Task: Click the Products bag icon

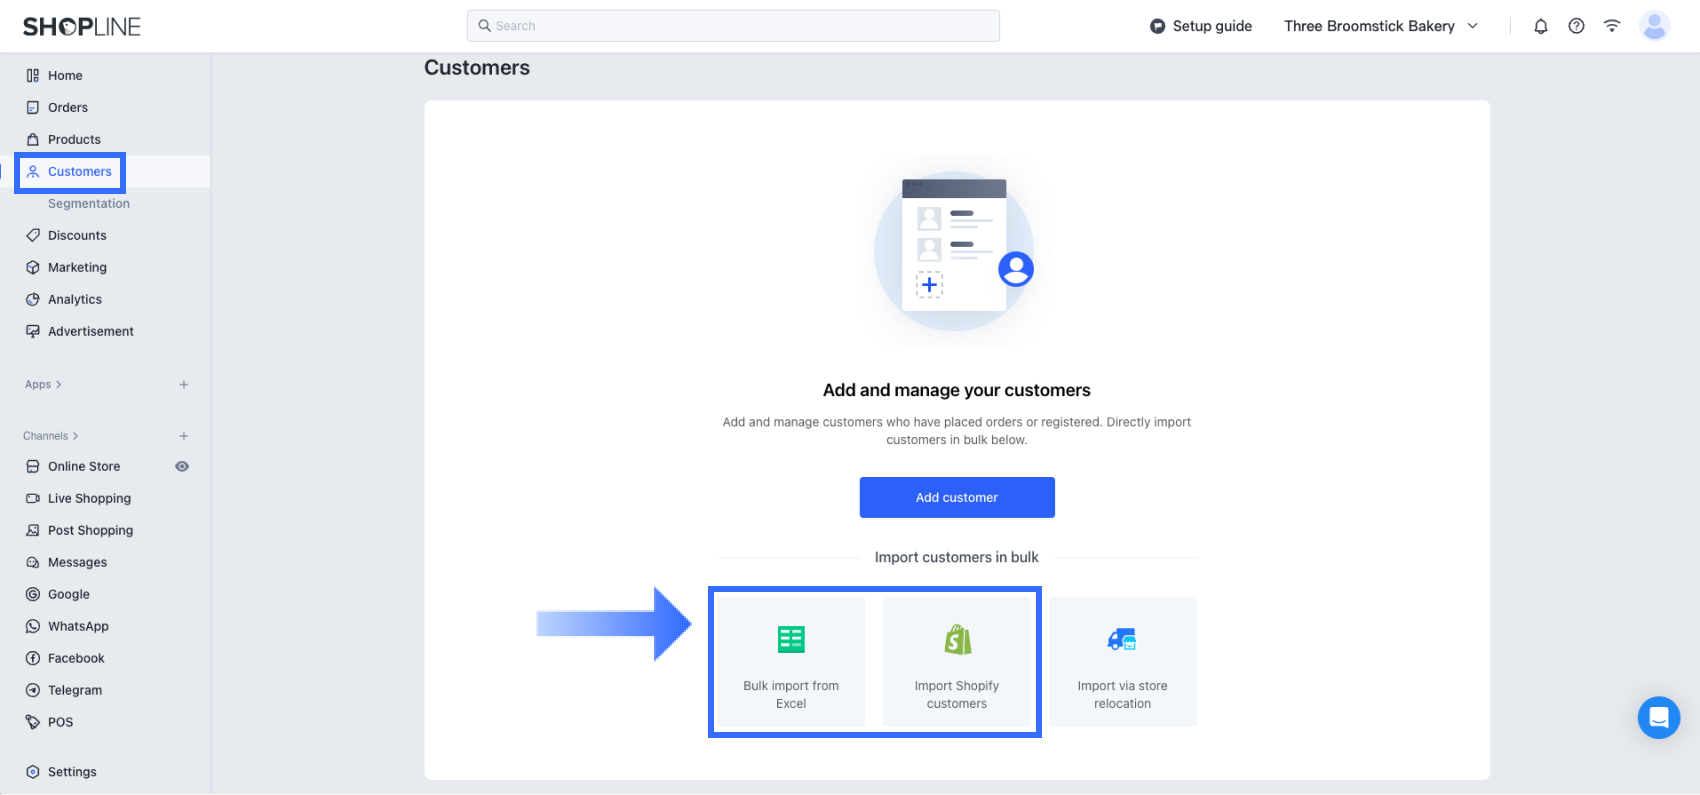Action: coord(33,139)
